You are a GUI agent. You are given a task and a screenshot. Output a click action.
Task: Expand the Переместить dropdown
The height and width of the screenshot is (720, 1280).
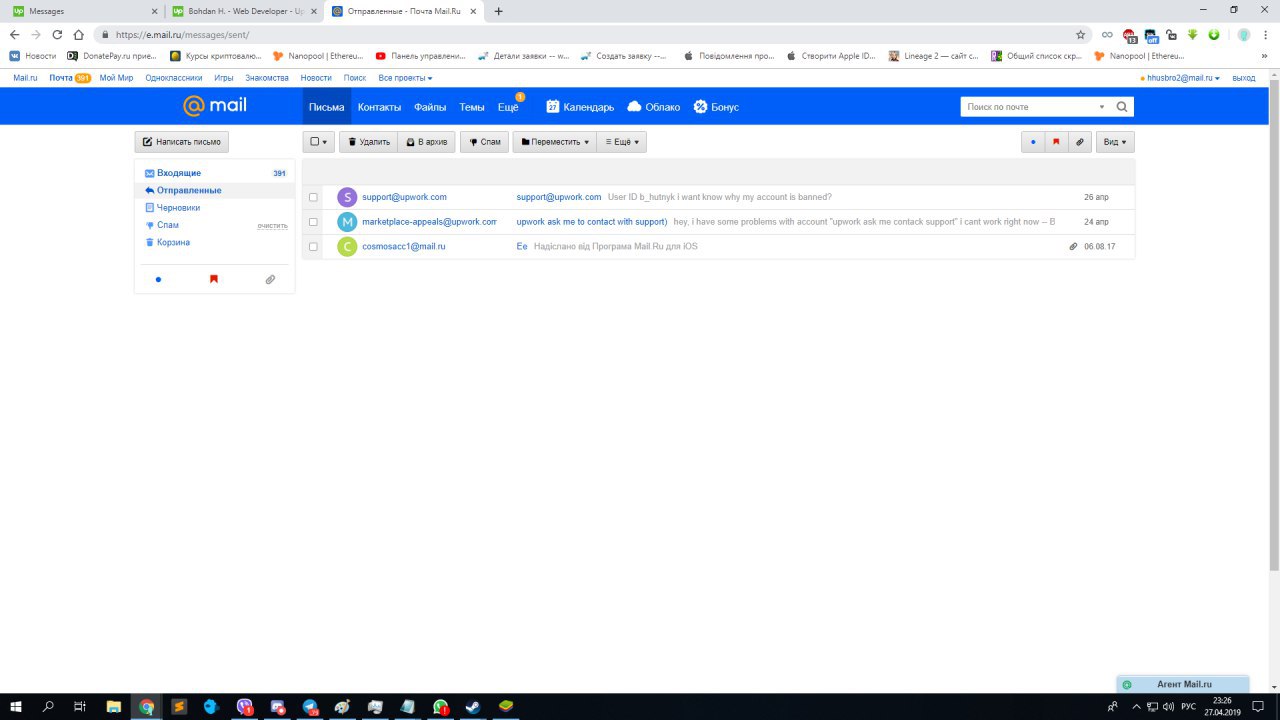tap(554, 142)
